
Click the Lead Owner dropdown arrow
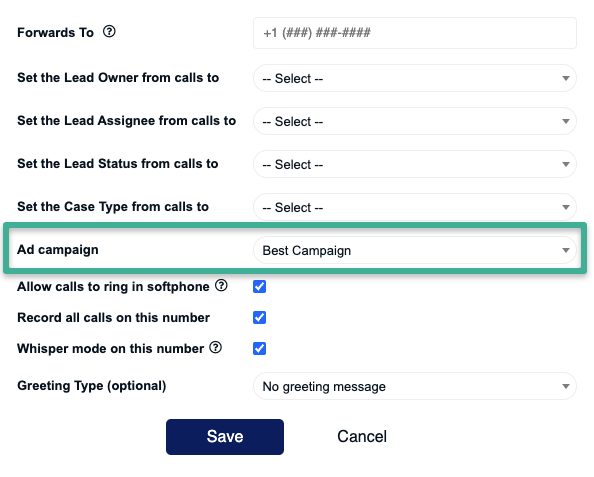coord(566,78)
